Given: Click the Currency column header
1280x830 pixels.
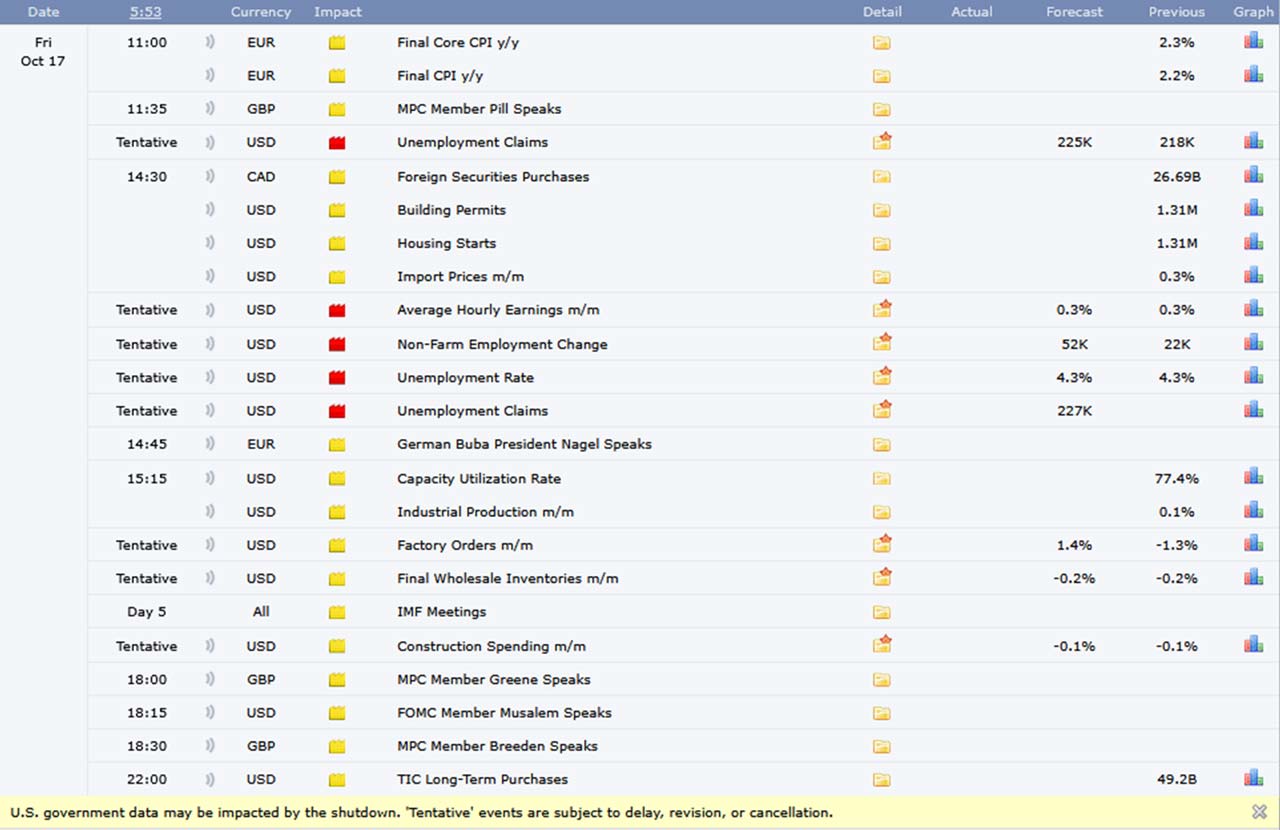Looking at the screenshot, I should click(x=260, y=12).
